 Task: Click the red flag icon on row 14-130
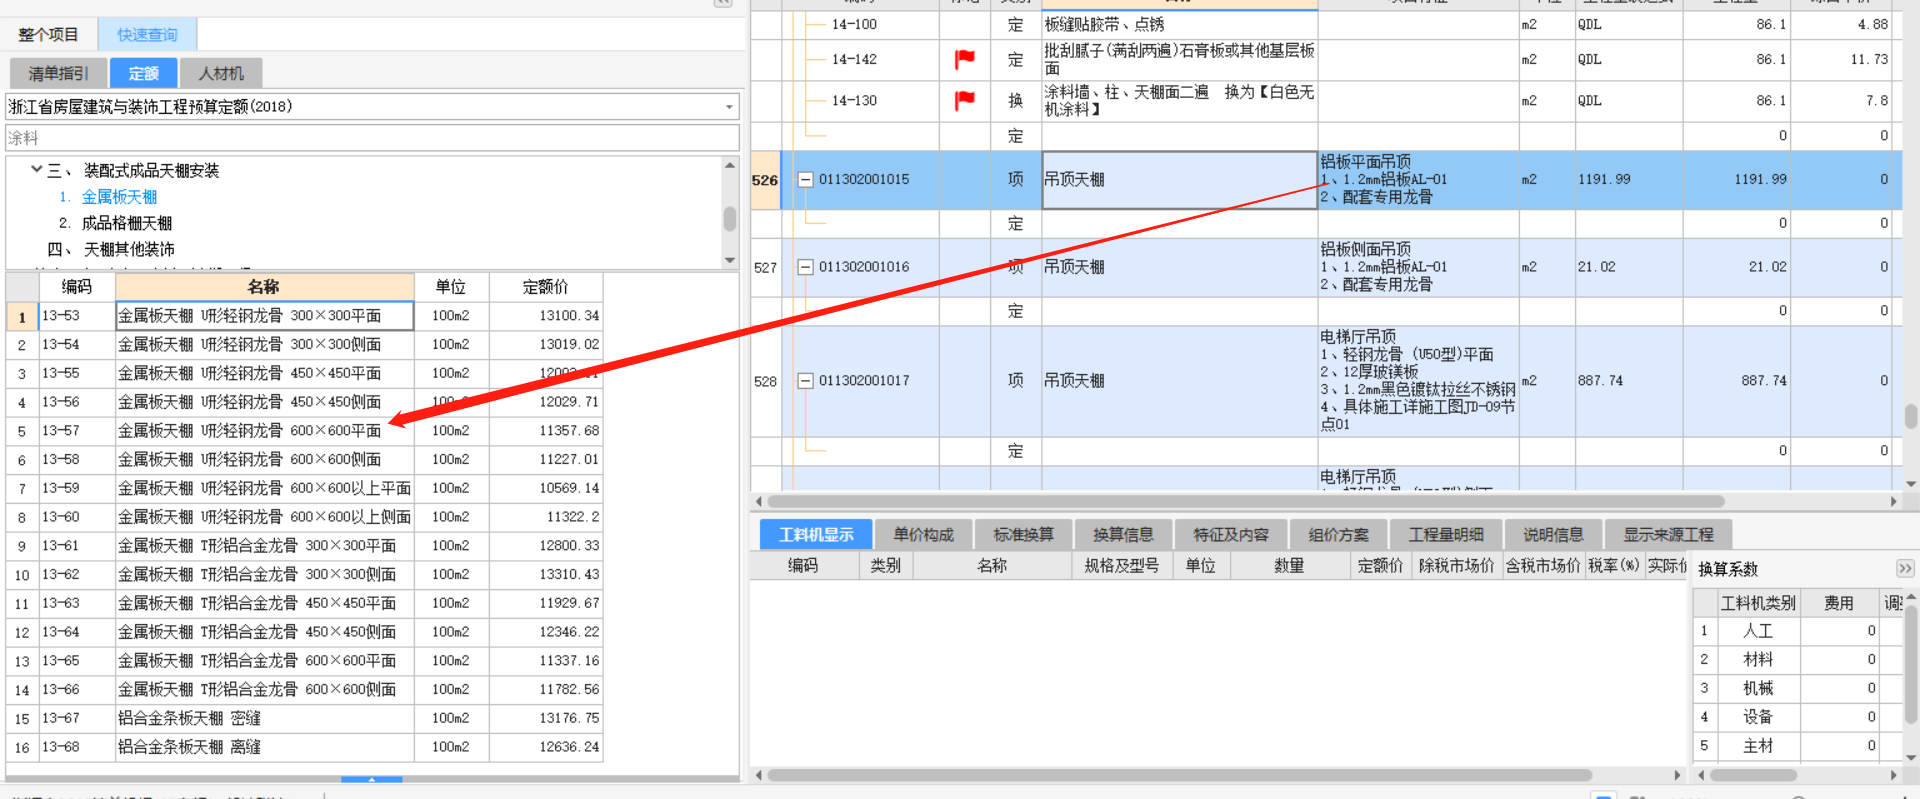tap(965, 100)
